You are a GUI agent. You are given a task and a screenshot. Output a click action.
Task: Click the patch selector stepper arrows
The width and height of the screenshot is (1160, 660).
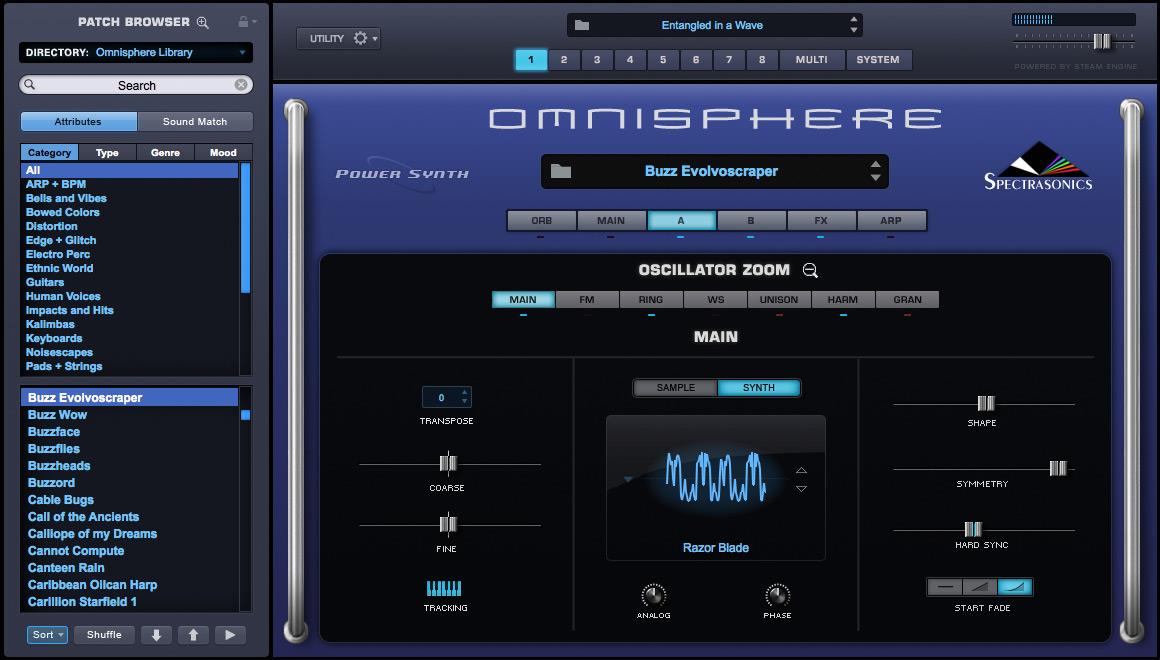[872, 170]
